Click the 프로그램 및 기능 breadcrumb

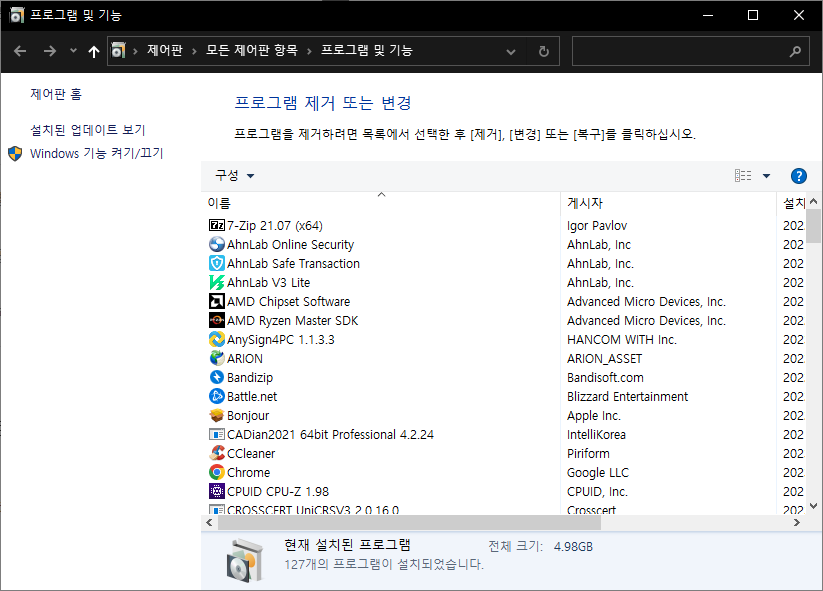(366, 50)
